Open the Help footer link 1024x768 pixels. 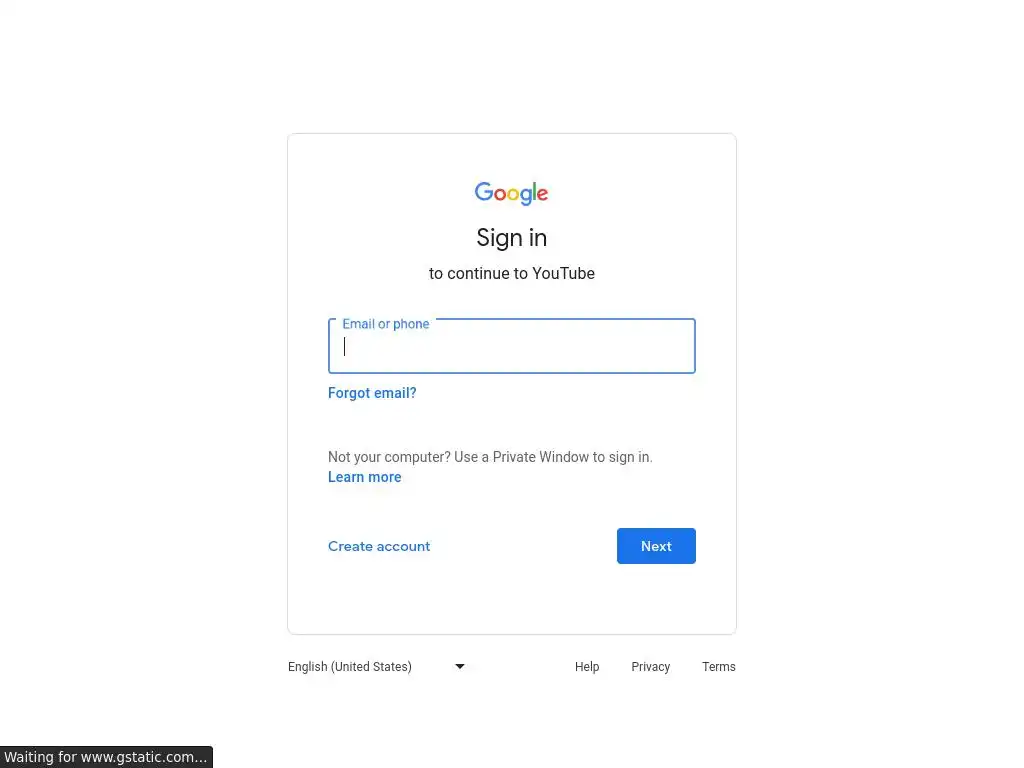coord(587,667)
